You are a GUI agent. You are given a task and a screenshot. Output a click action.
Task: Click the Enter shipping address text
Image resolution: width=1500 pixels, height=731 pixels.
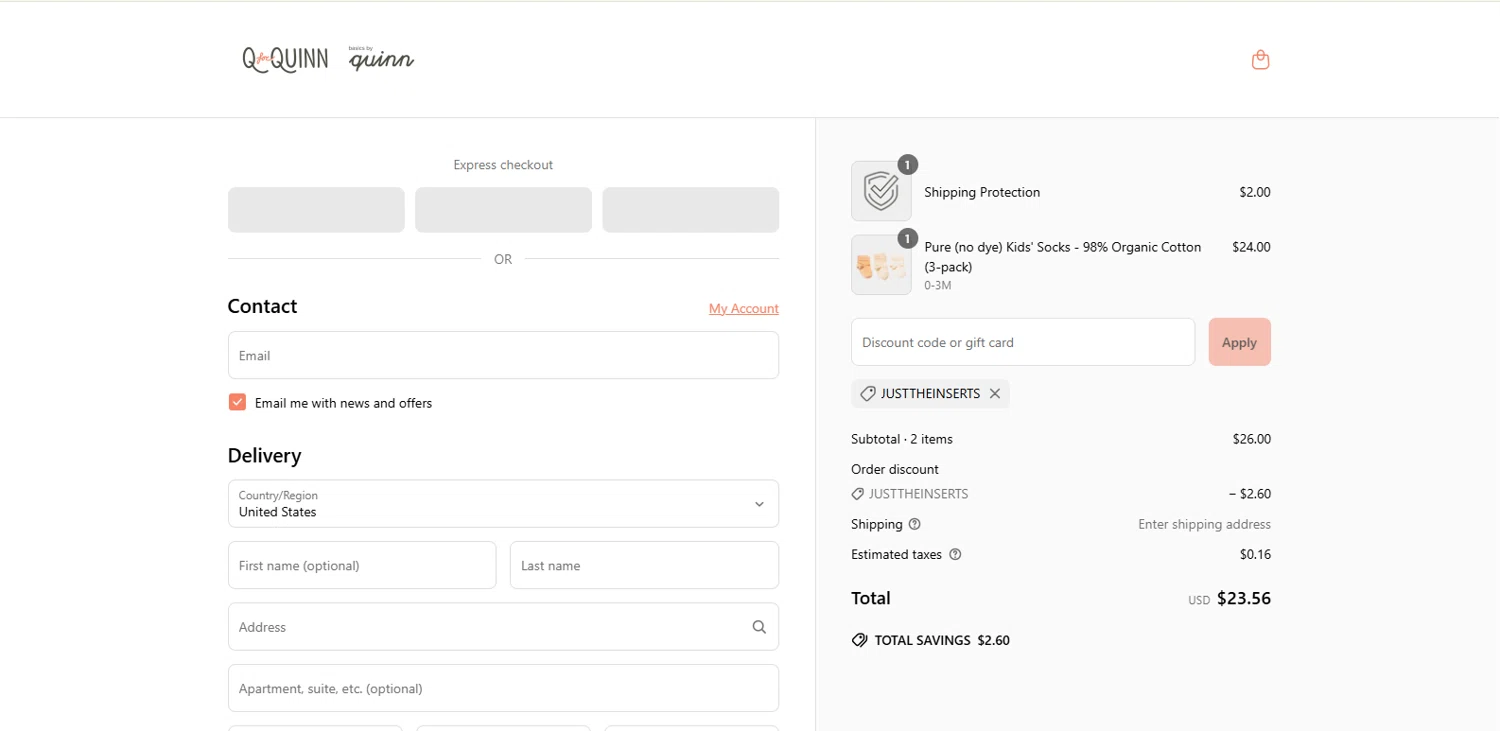[1204, 524]
